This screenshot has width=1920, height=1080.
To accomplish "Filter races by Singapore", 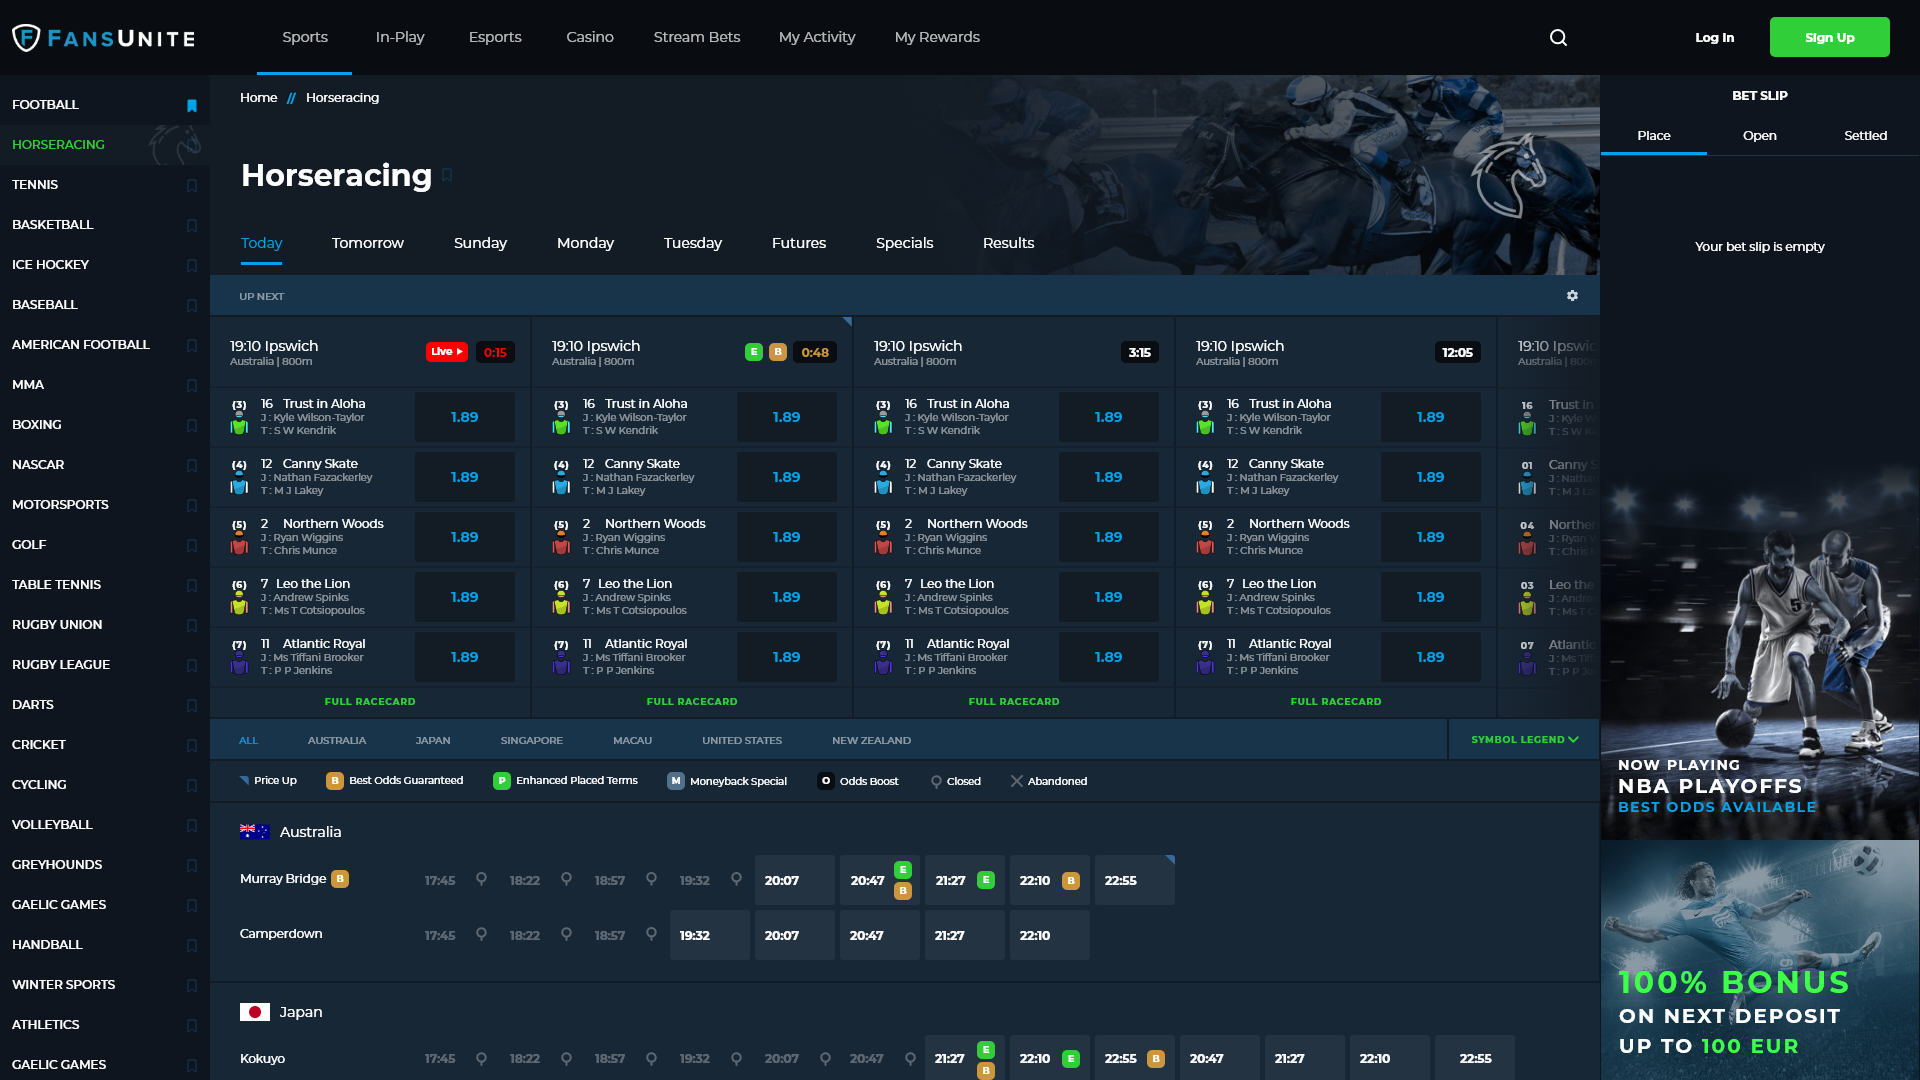I will coord(531,741).
